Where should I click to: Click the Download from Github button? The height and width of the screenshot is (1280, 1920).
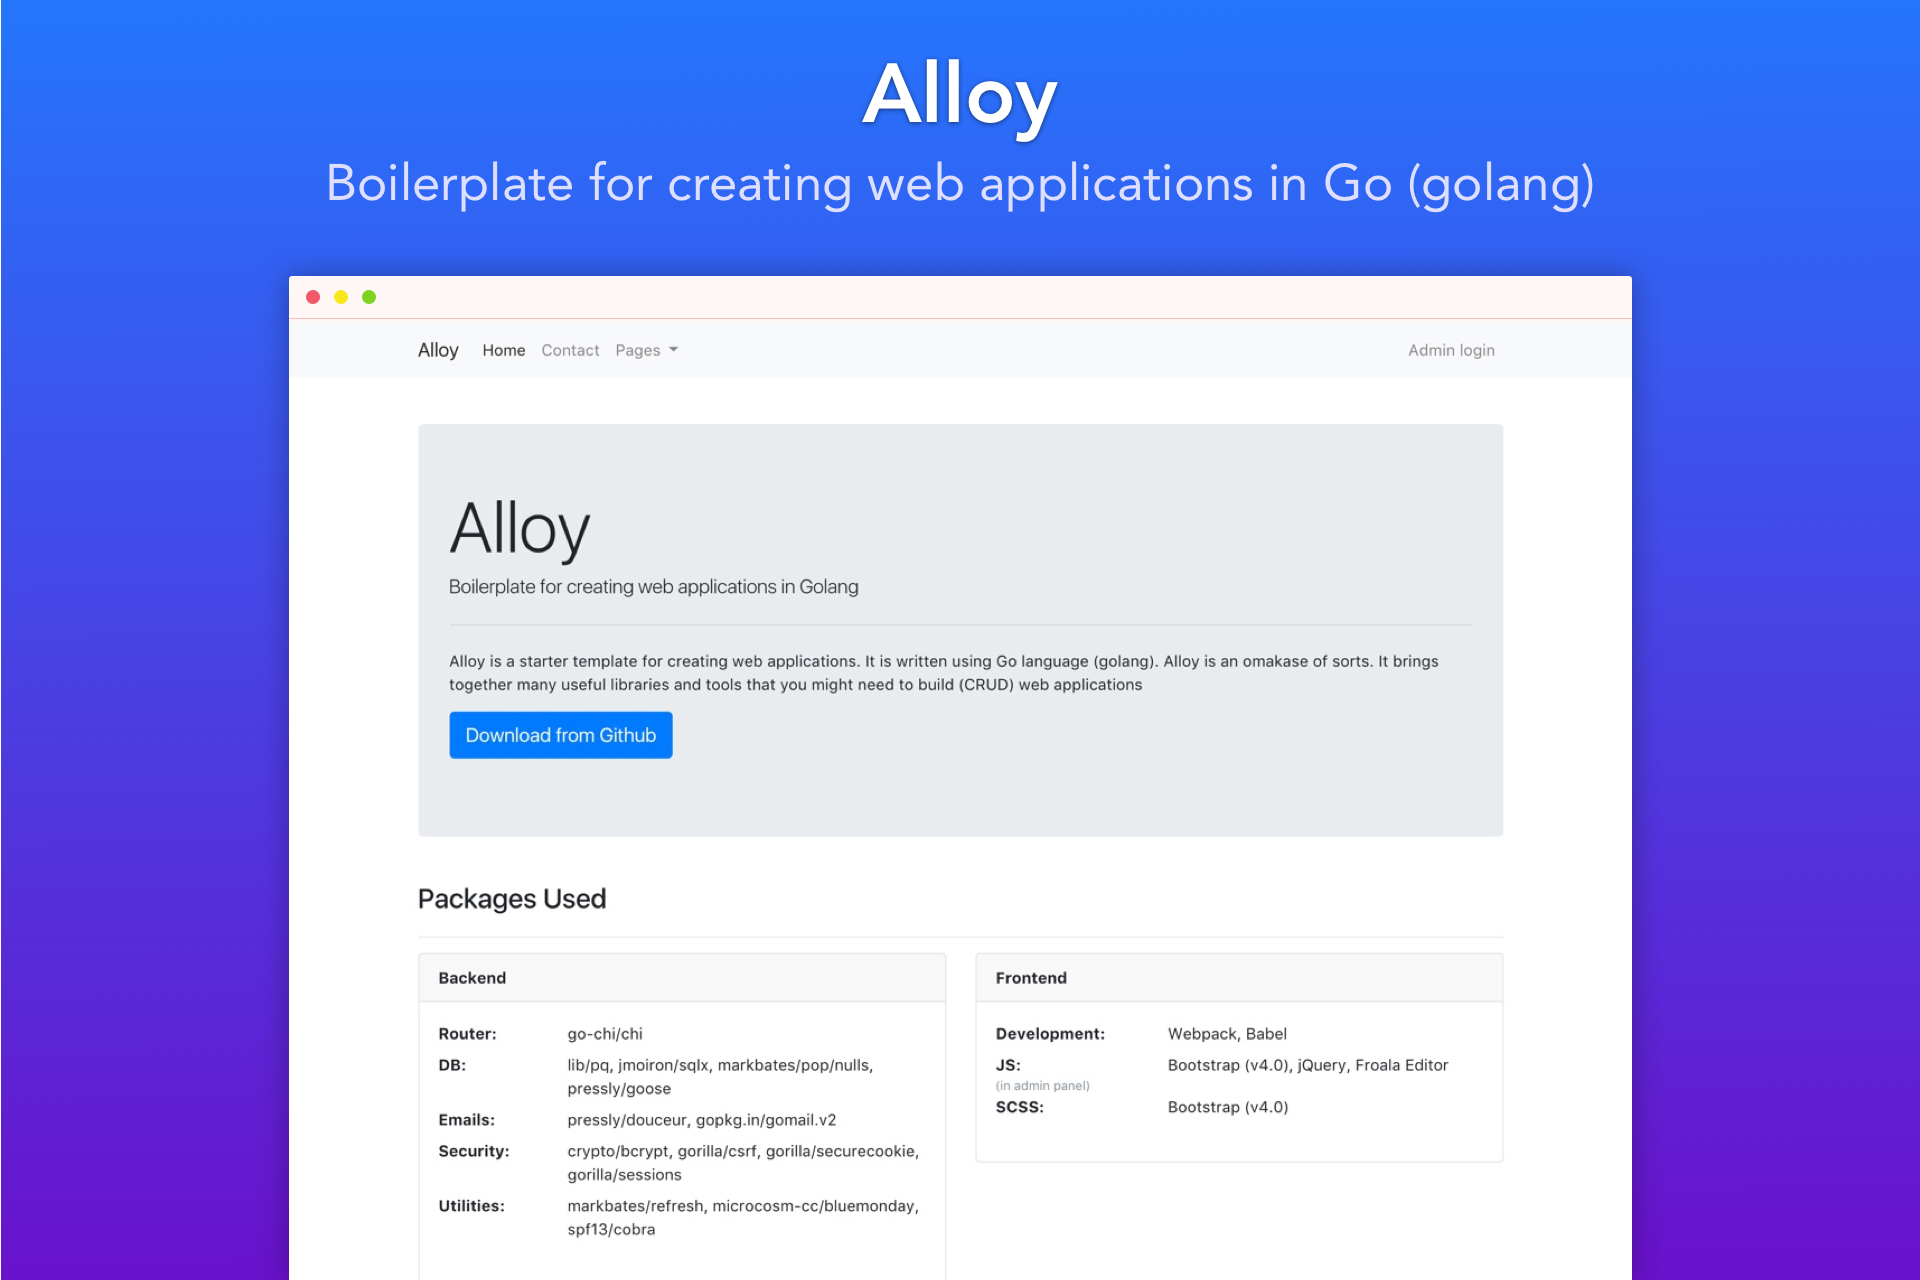coord(560,735)
